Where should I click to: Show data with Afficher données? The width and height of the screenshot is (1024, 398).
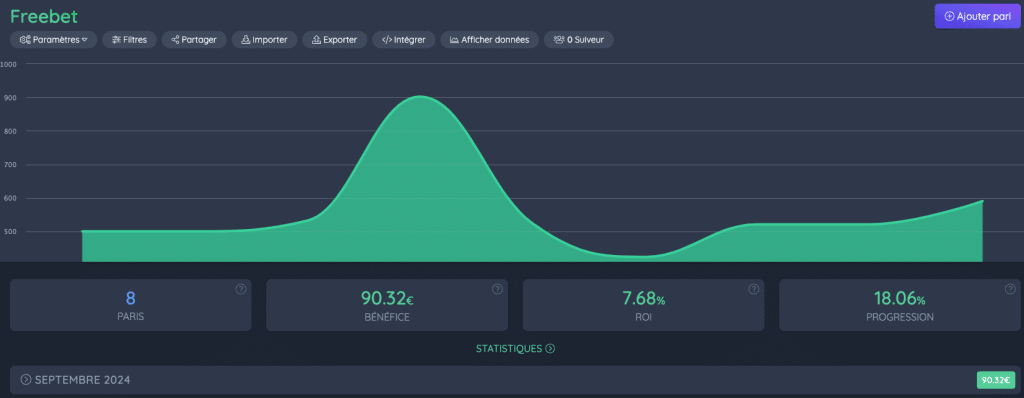[490, 40]
